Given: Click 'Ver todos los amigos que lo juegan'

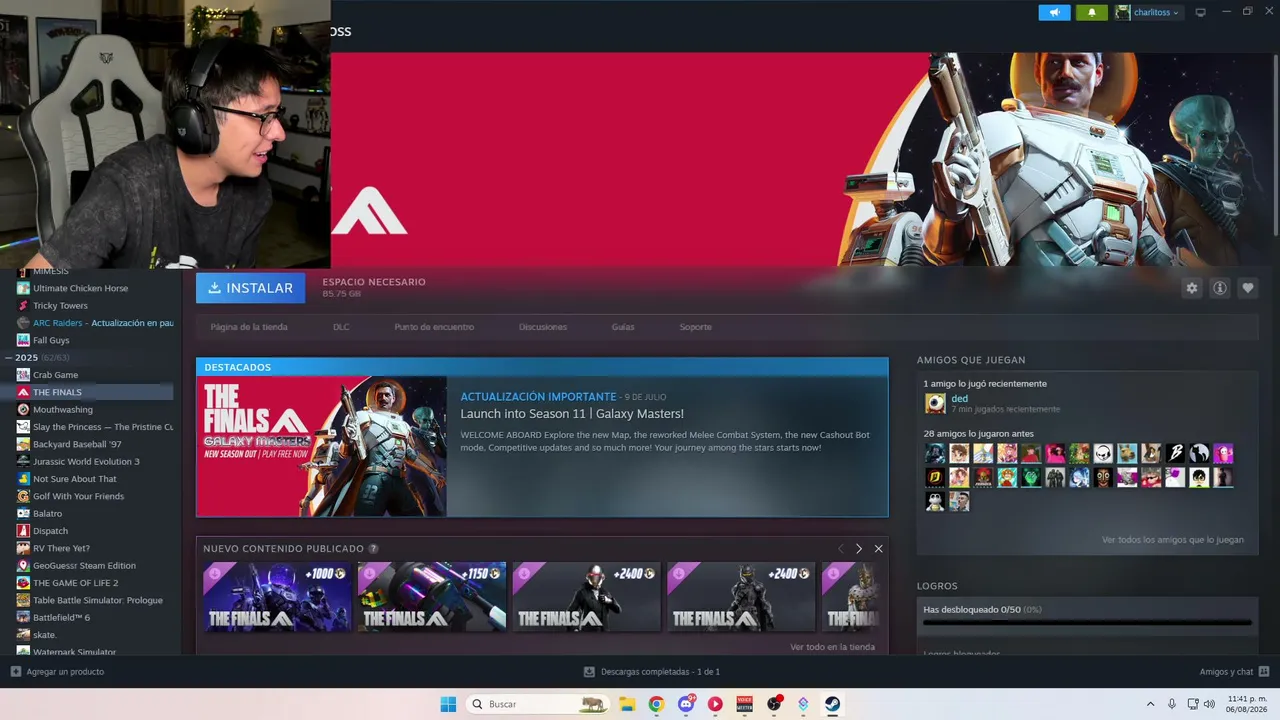Looking at the screenshot, I should pos(1173,540).
